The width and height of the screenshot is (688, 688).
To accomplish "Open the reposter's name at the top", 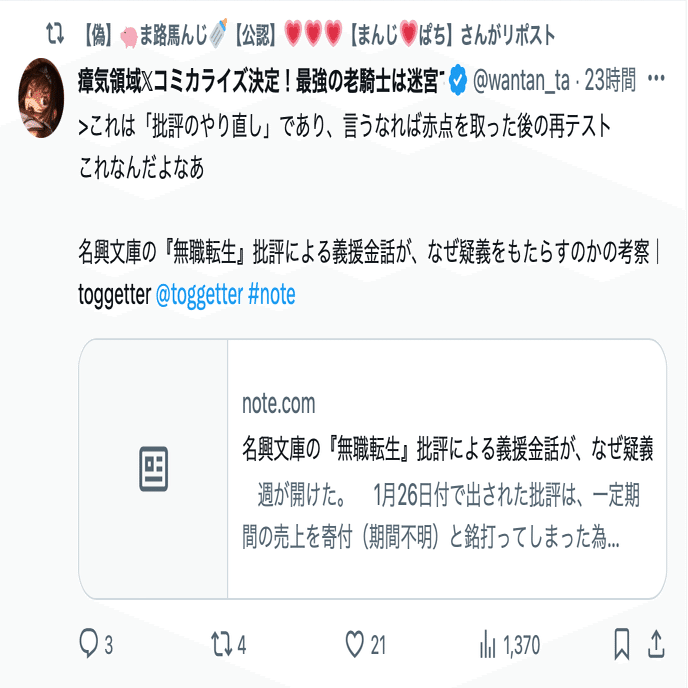I will (x=319, y=35).
